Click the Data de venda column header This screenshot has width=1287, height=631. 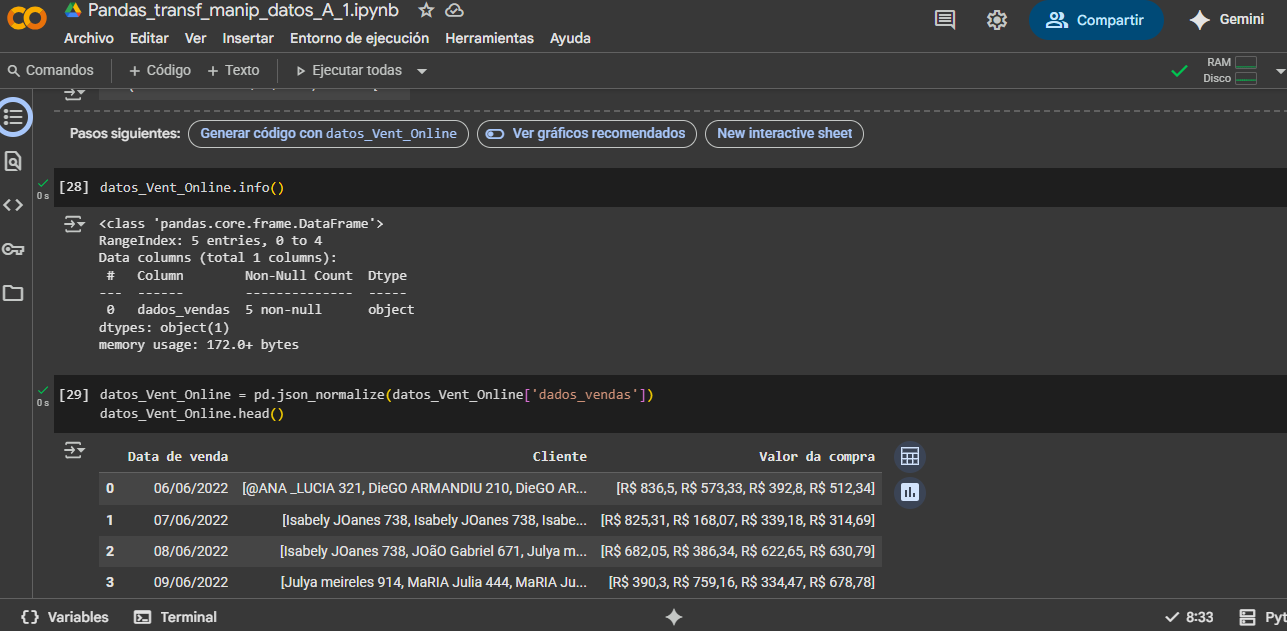point(178,456)
